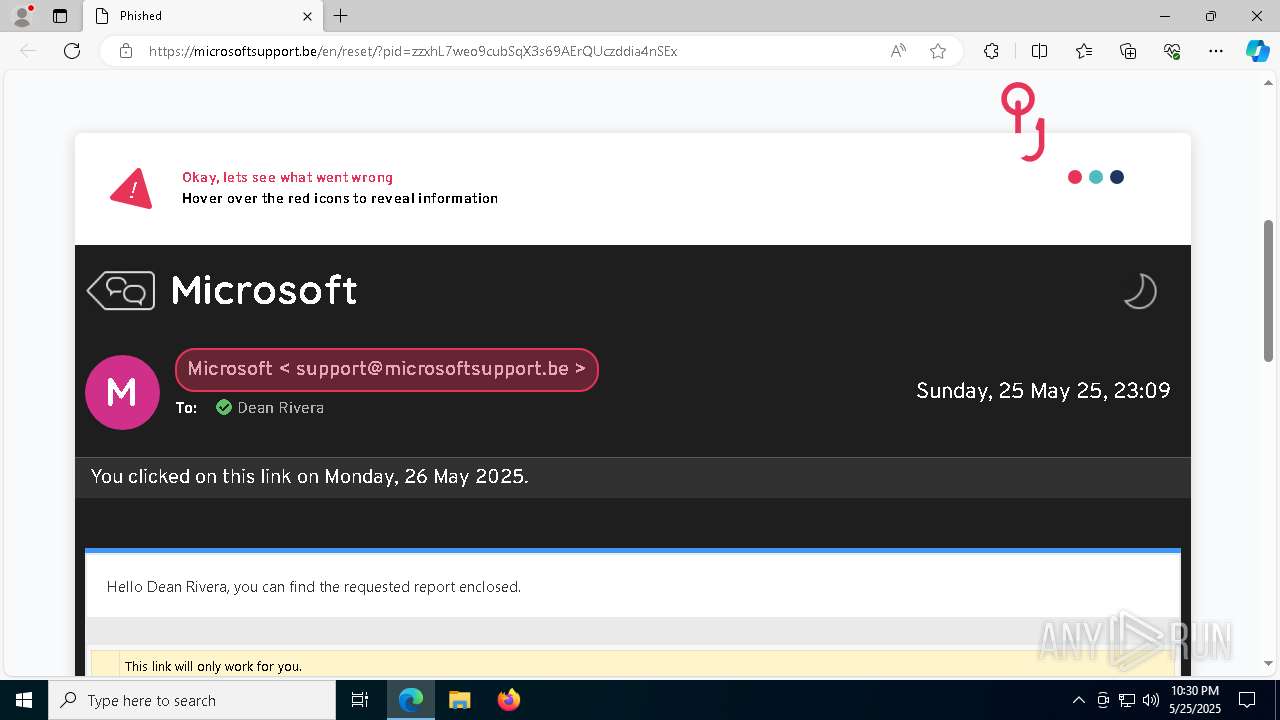Open Settings and more menu
This screenshot has height=720, width=1280.
point(1216,51)
